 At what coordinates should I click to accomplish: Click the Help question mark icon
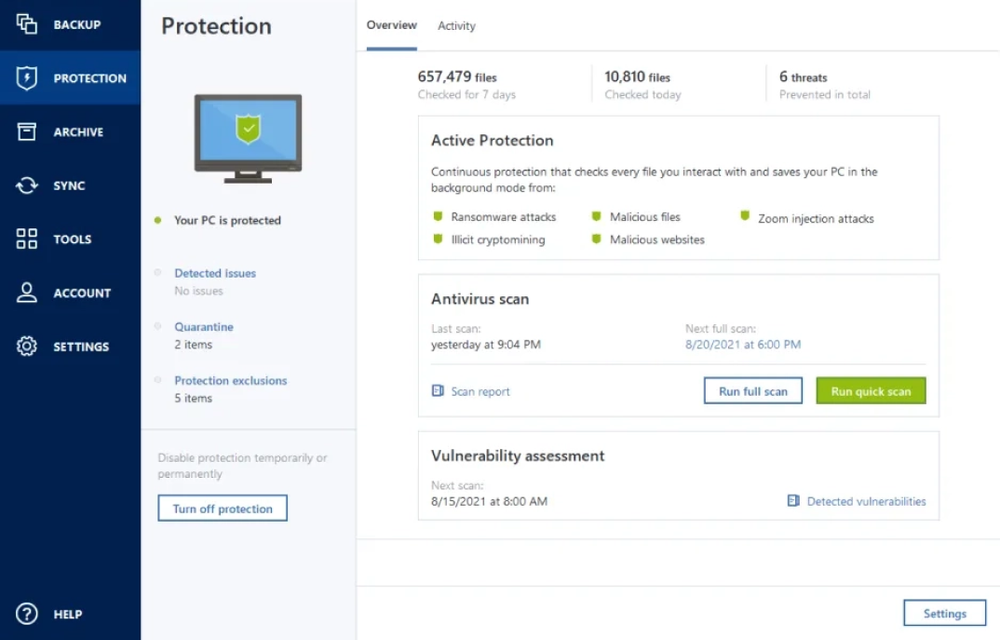click(24, 614)
